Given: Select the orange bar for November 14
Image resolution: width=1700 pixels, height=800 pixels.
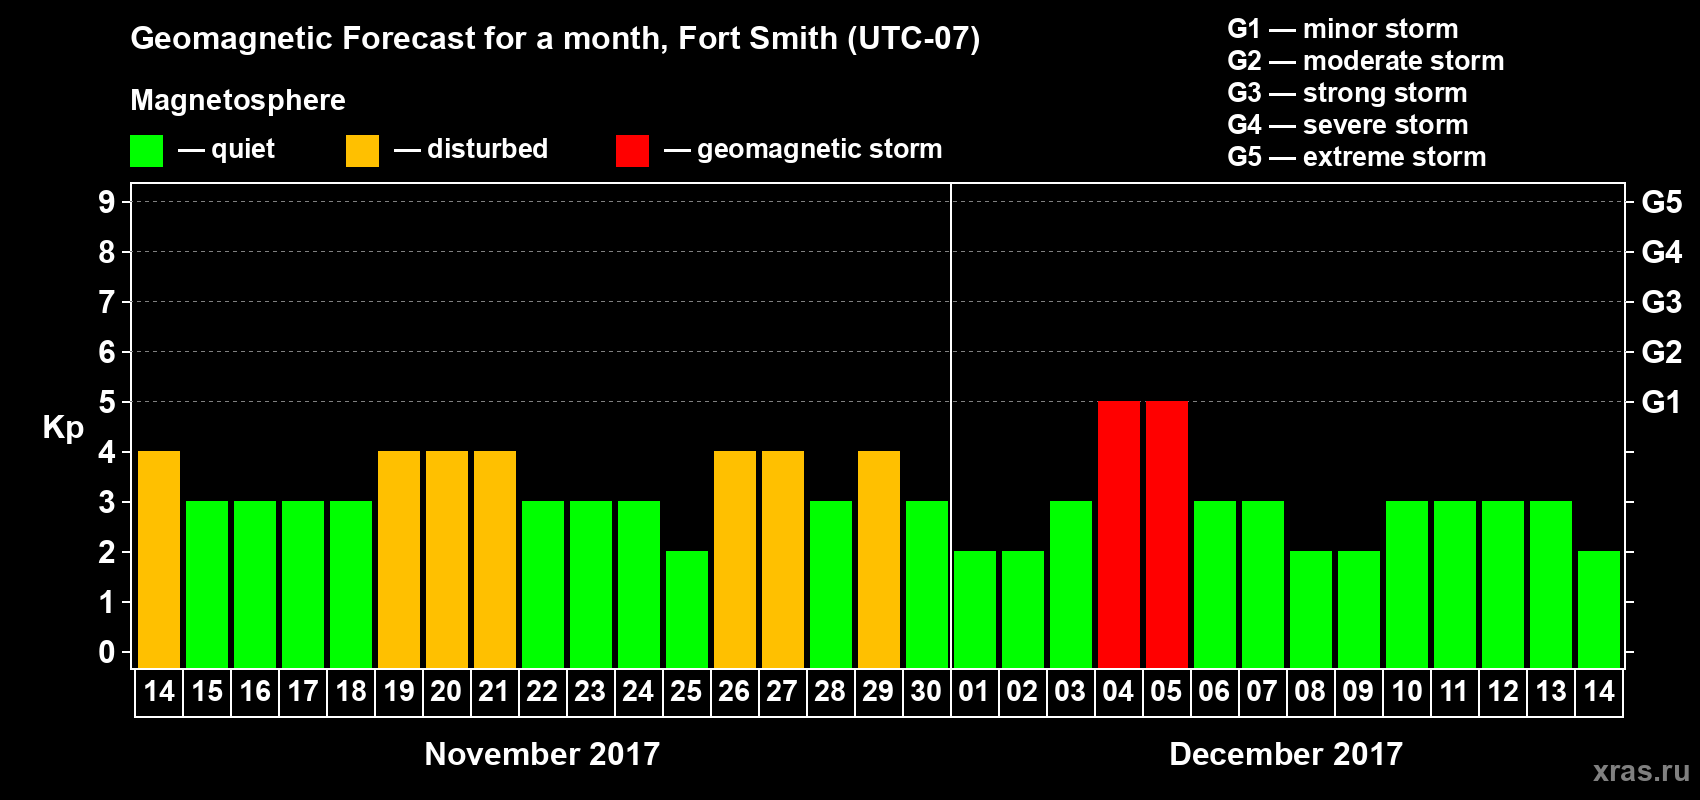Looking at the screenshot, I should coord(159,559).
